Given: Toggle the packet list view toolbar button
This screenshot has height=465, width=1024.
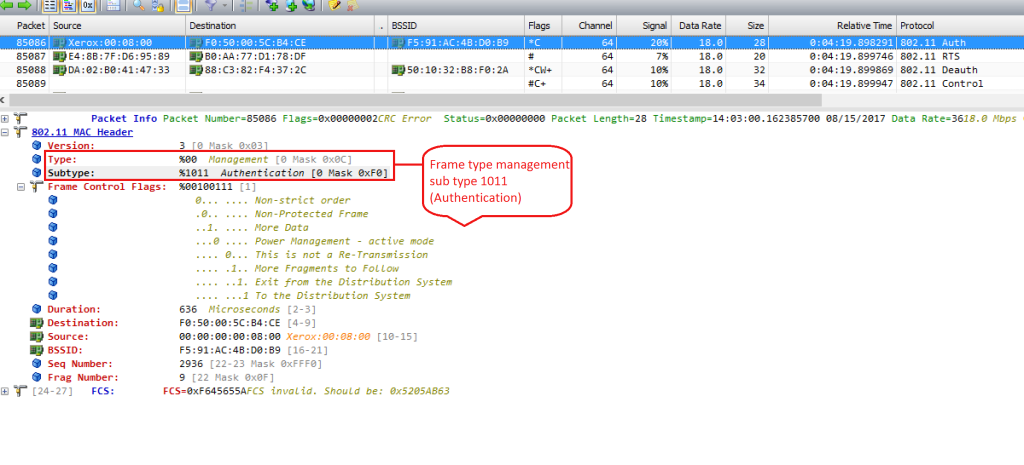Looking at the screenshot, I should (50, 5).
